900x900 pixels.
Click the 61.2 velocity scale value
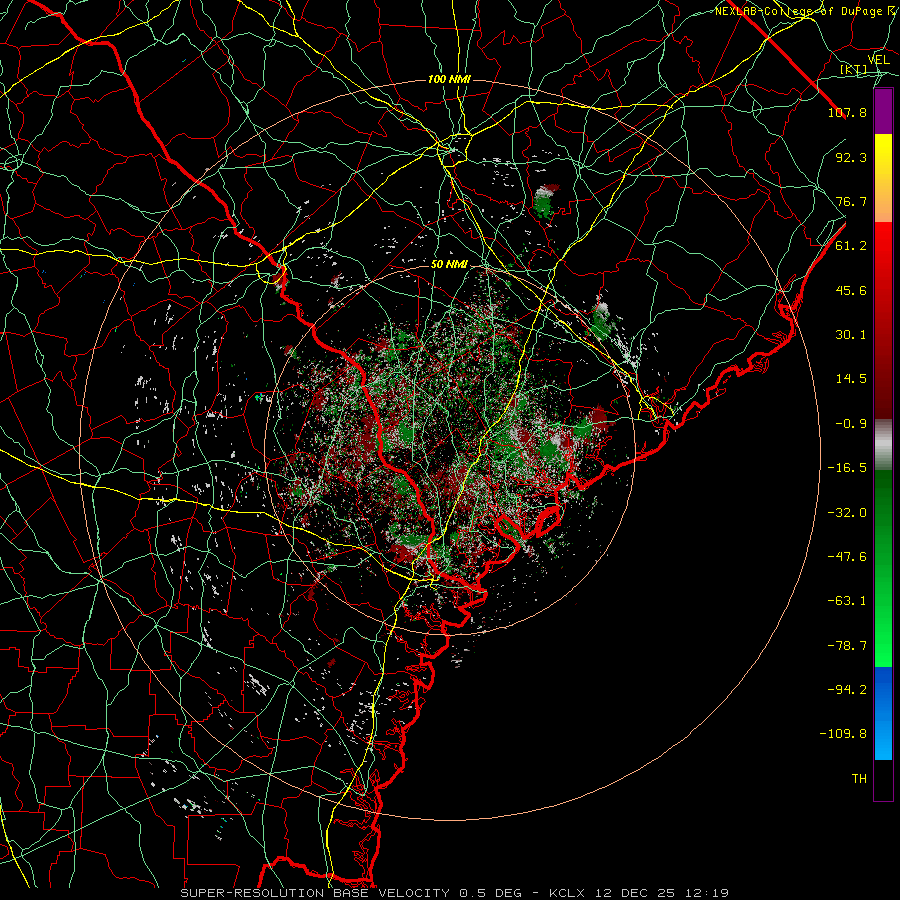click(851, 246)
